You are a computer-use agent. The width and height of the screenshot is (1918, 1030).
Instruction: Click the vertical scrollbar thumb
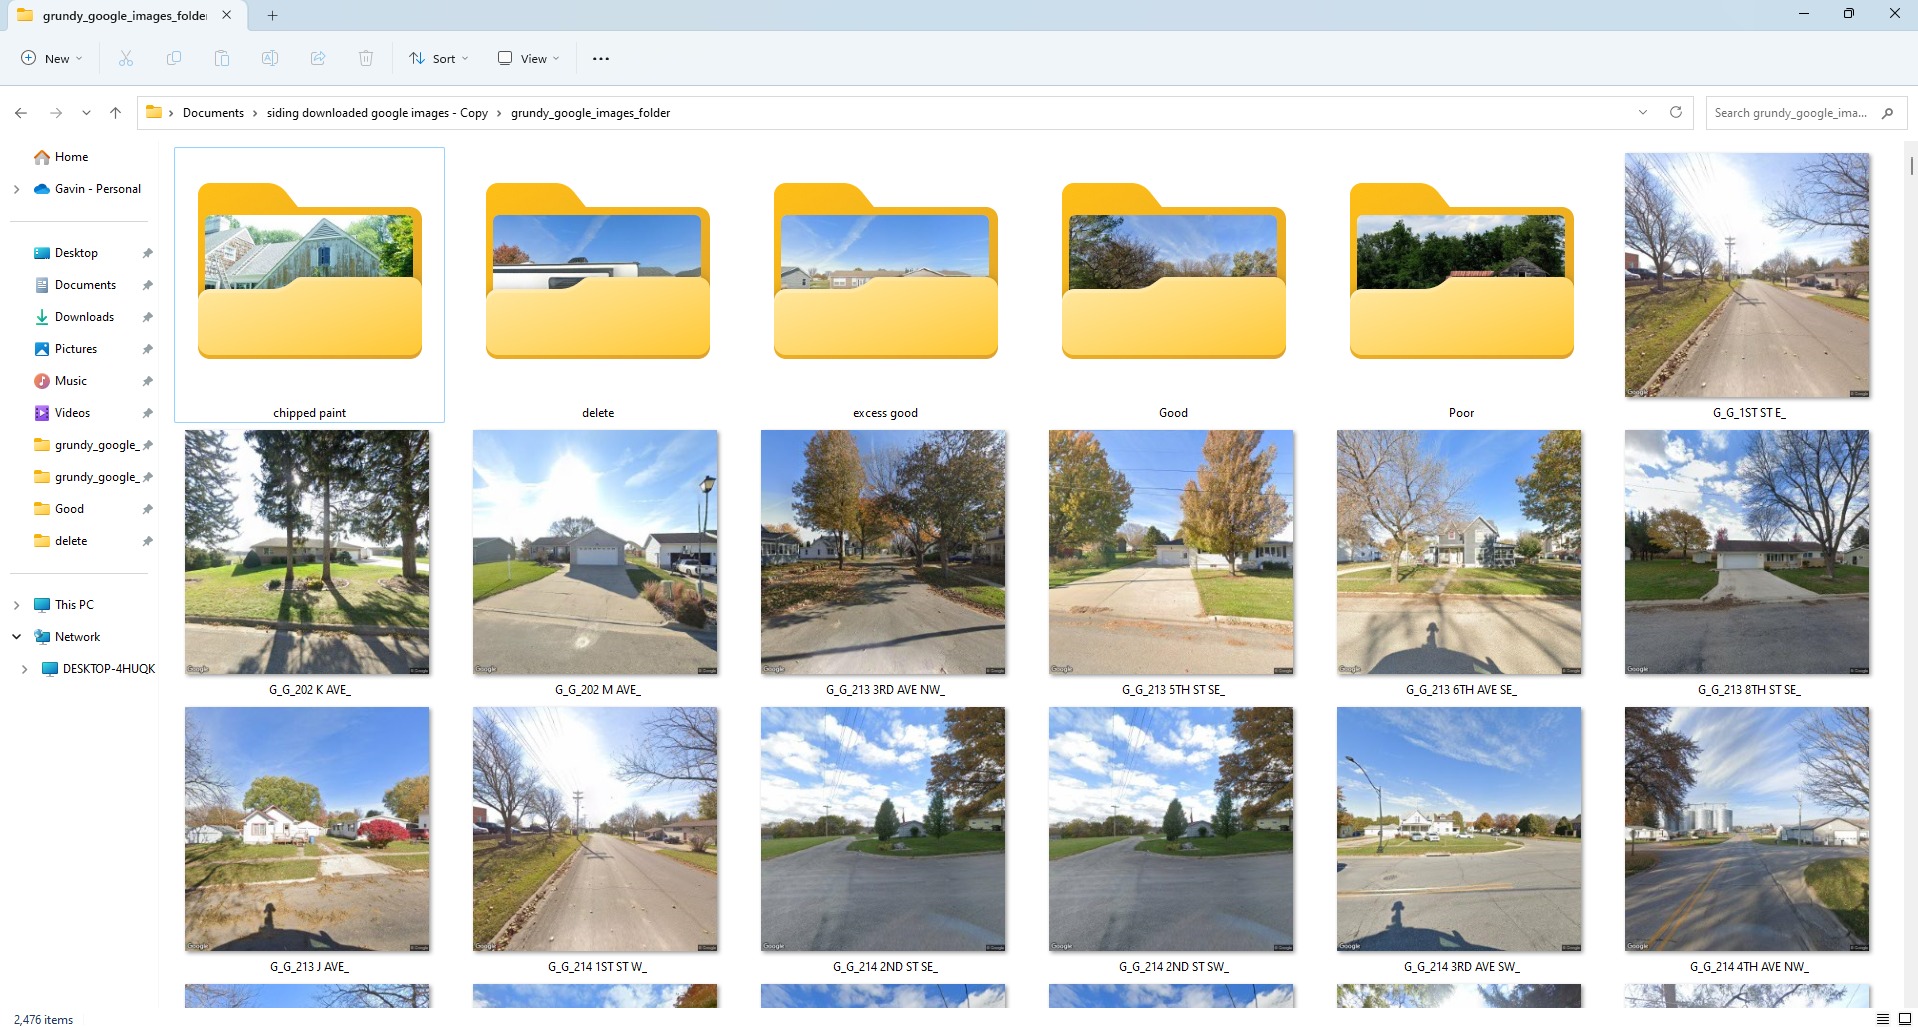pos(1911,165)
